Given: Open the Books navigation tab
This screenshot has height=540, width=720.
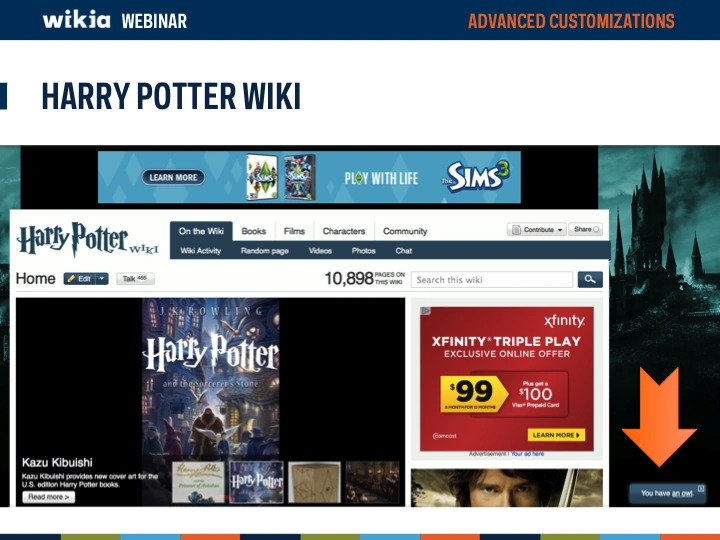Looking at the screenshot, I should click(254, 231).
